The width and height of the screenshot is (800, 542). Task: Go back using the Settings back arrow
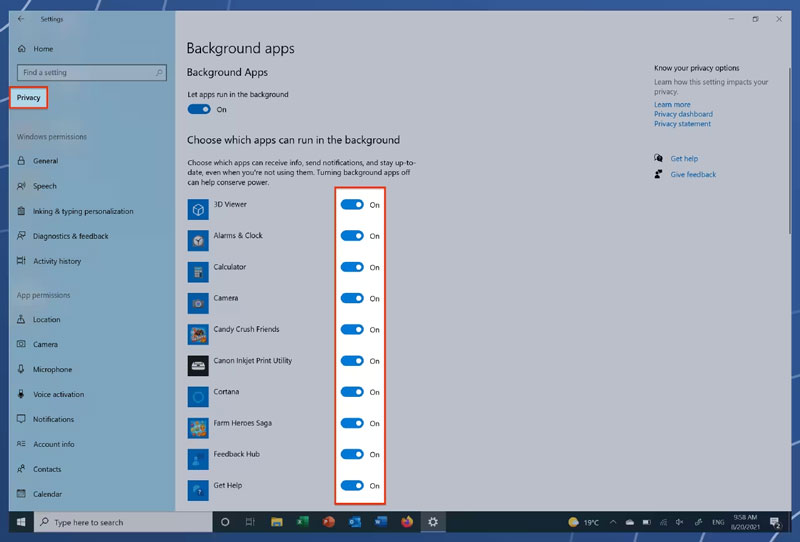pyautogui.click(x=21, y=19)
